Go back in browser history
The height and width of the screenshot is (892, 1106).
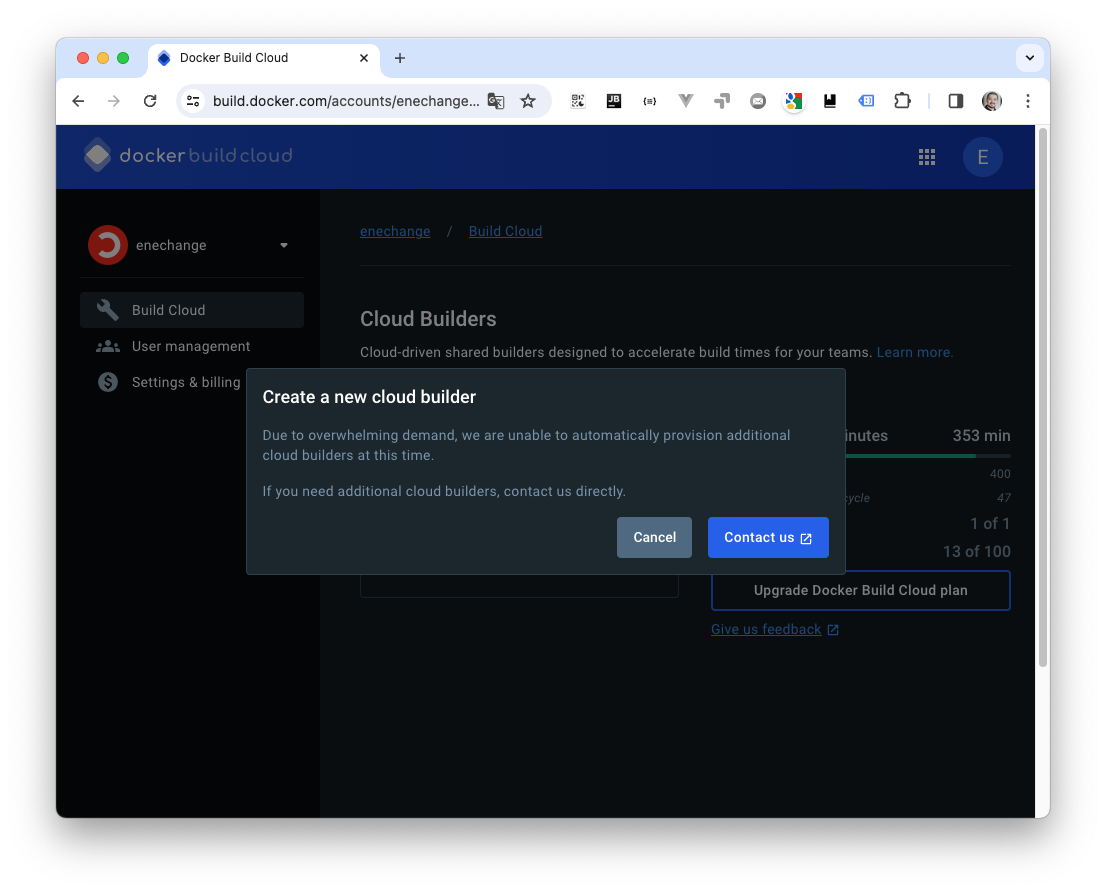(x=78, y=101)
